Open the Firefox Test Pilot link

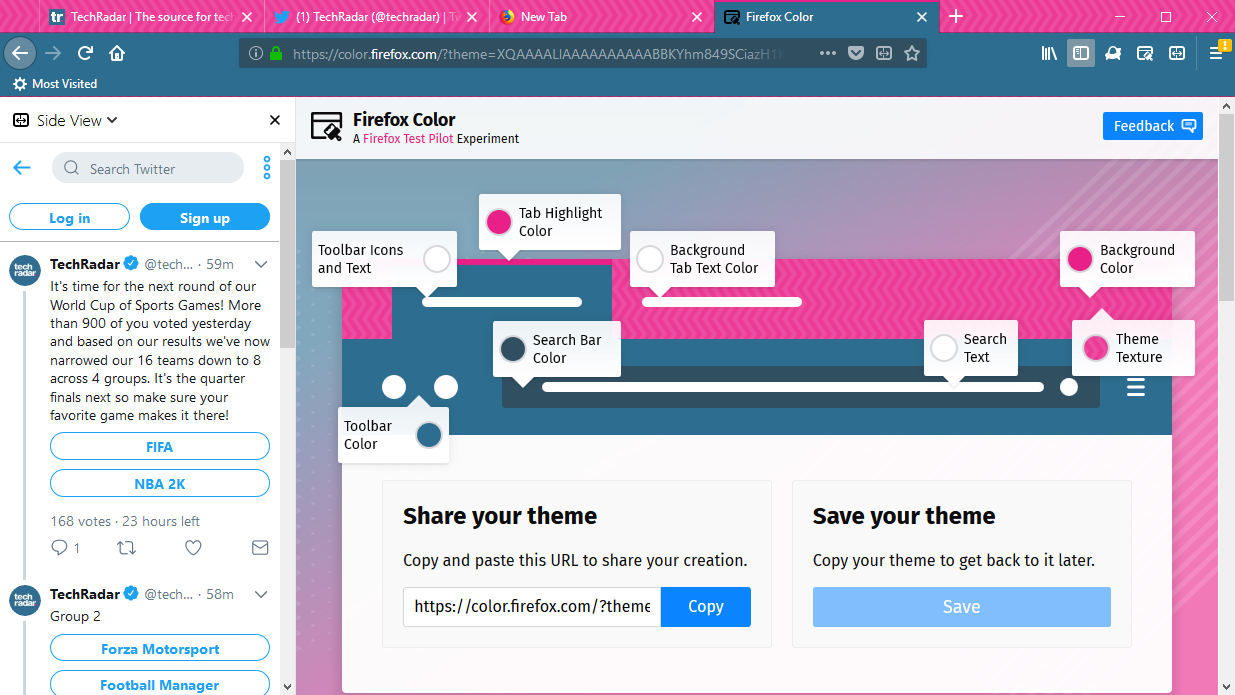[408, 139]
